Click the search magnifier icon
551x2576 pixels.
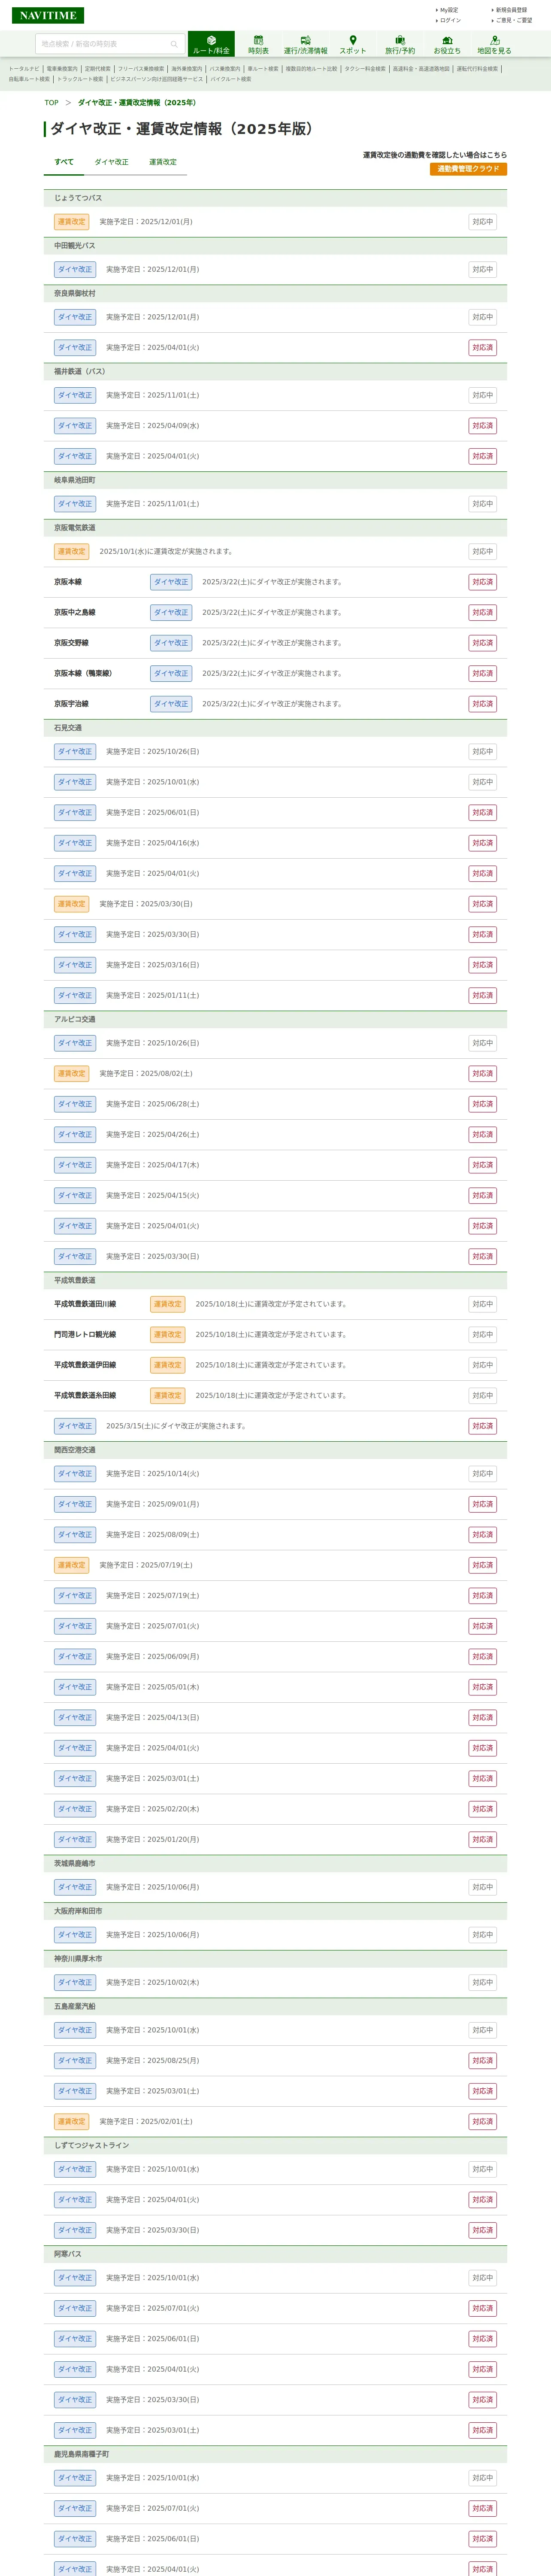click(174, 44)
